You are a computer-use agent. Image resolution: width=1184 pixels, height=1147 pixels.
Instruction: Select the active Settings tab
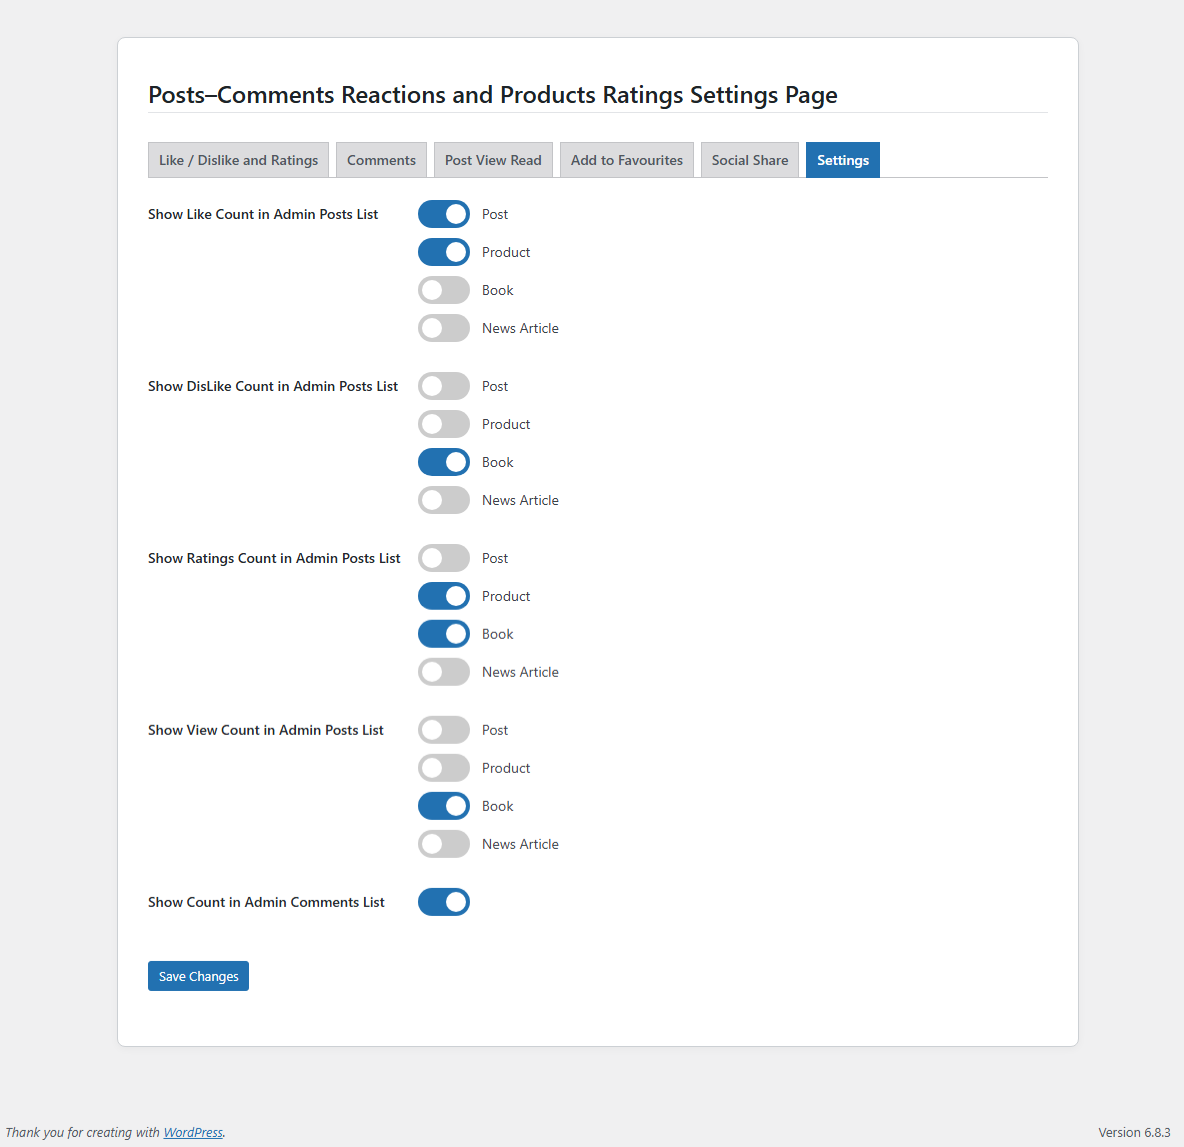(x=842, y=160)
